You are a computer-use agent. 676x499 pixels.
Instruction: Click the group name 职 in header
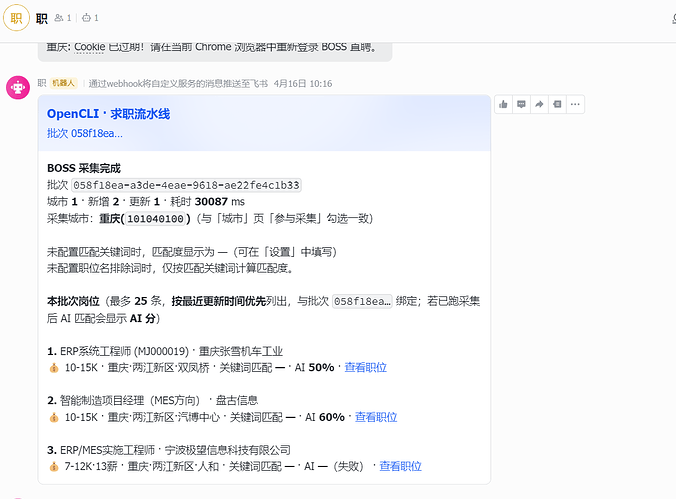[42, 18]
